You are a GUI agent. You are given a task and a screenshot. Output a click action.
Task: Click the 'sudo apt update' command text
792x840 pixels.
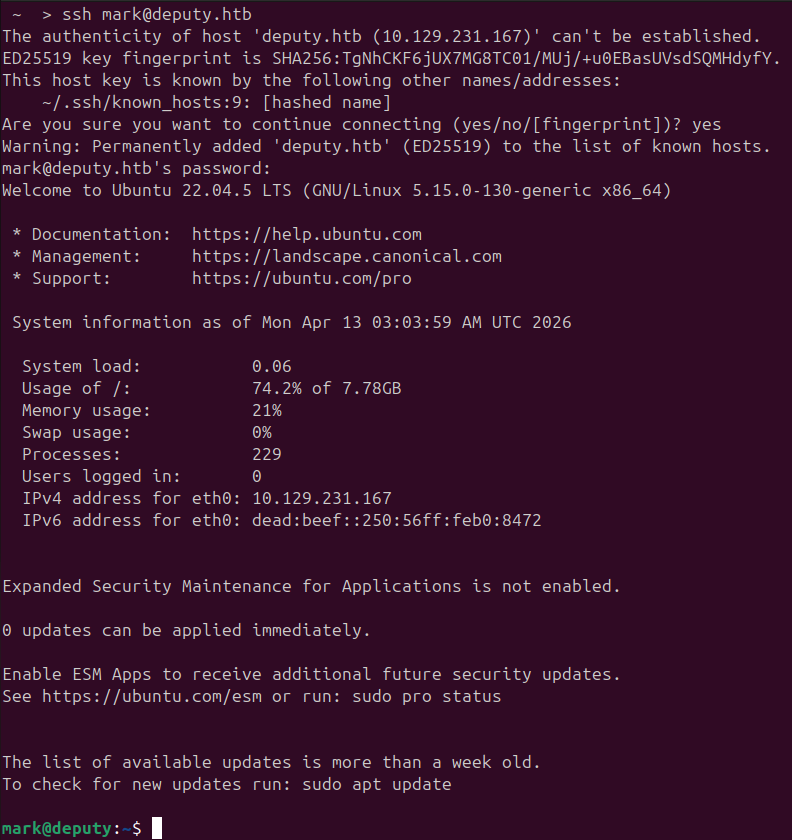(377, 785)
